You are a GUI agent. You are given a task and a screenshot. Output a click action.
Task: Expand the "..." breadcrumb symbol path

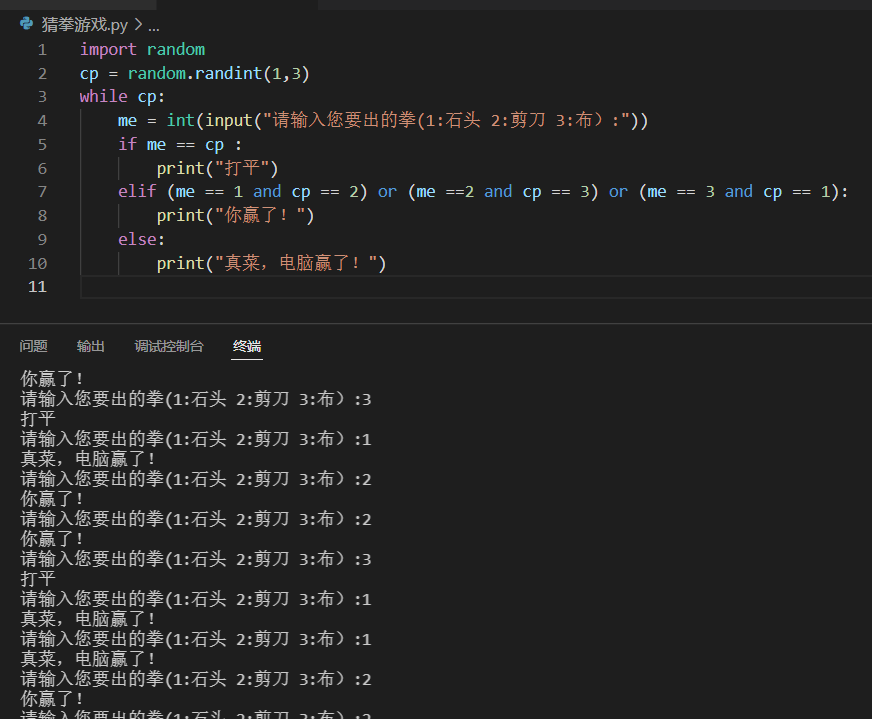tap(153, 24)
